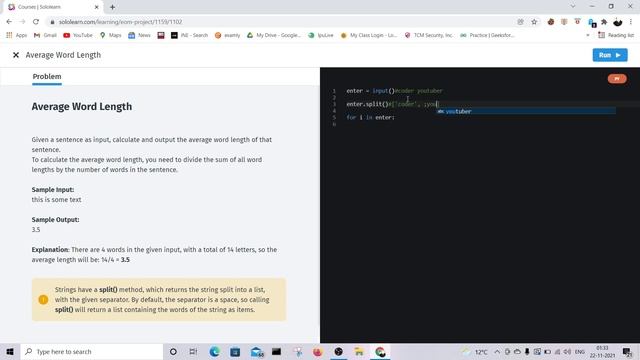
Task: Click the 'Average Word Length' heading
Action: (82, 107)
